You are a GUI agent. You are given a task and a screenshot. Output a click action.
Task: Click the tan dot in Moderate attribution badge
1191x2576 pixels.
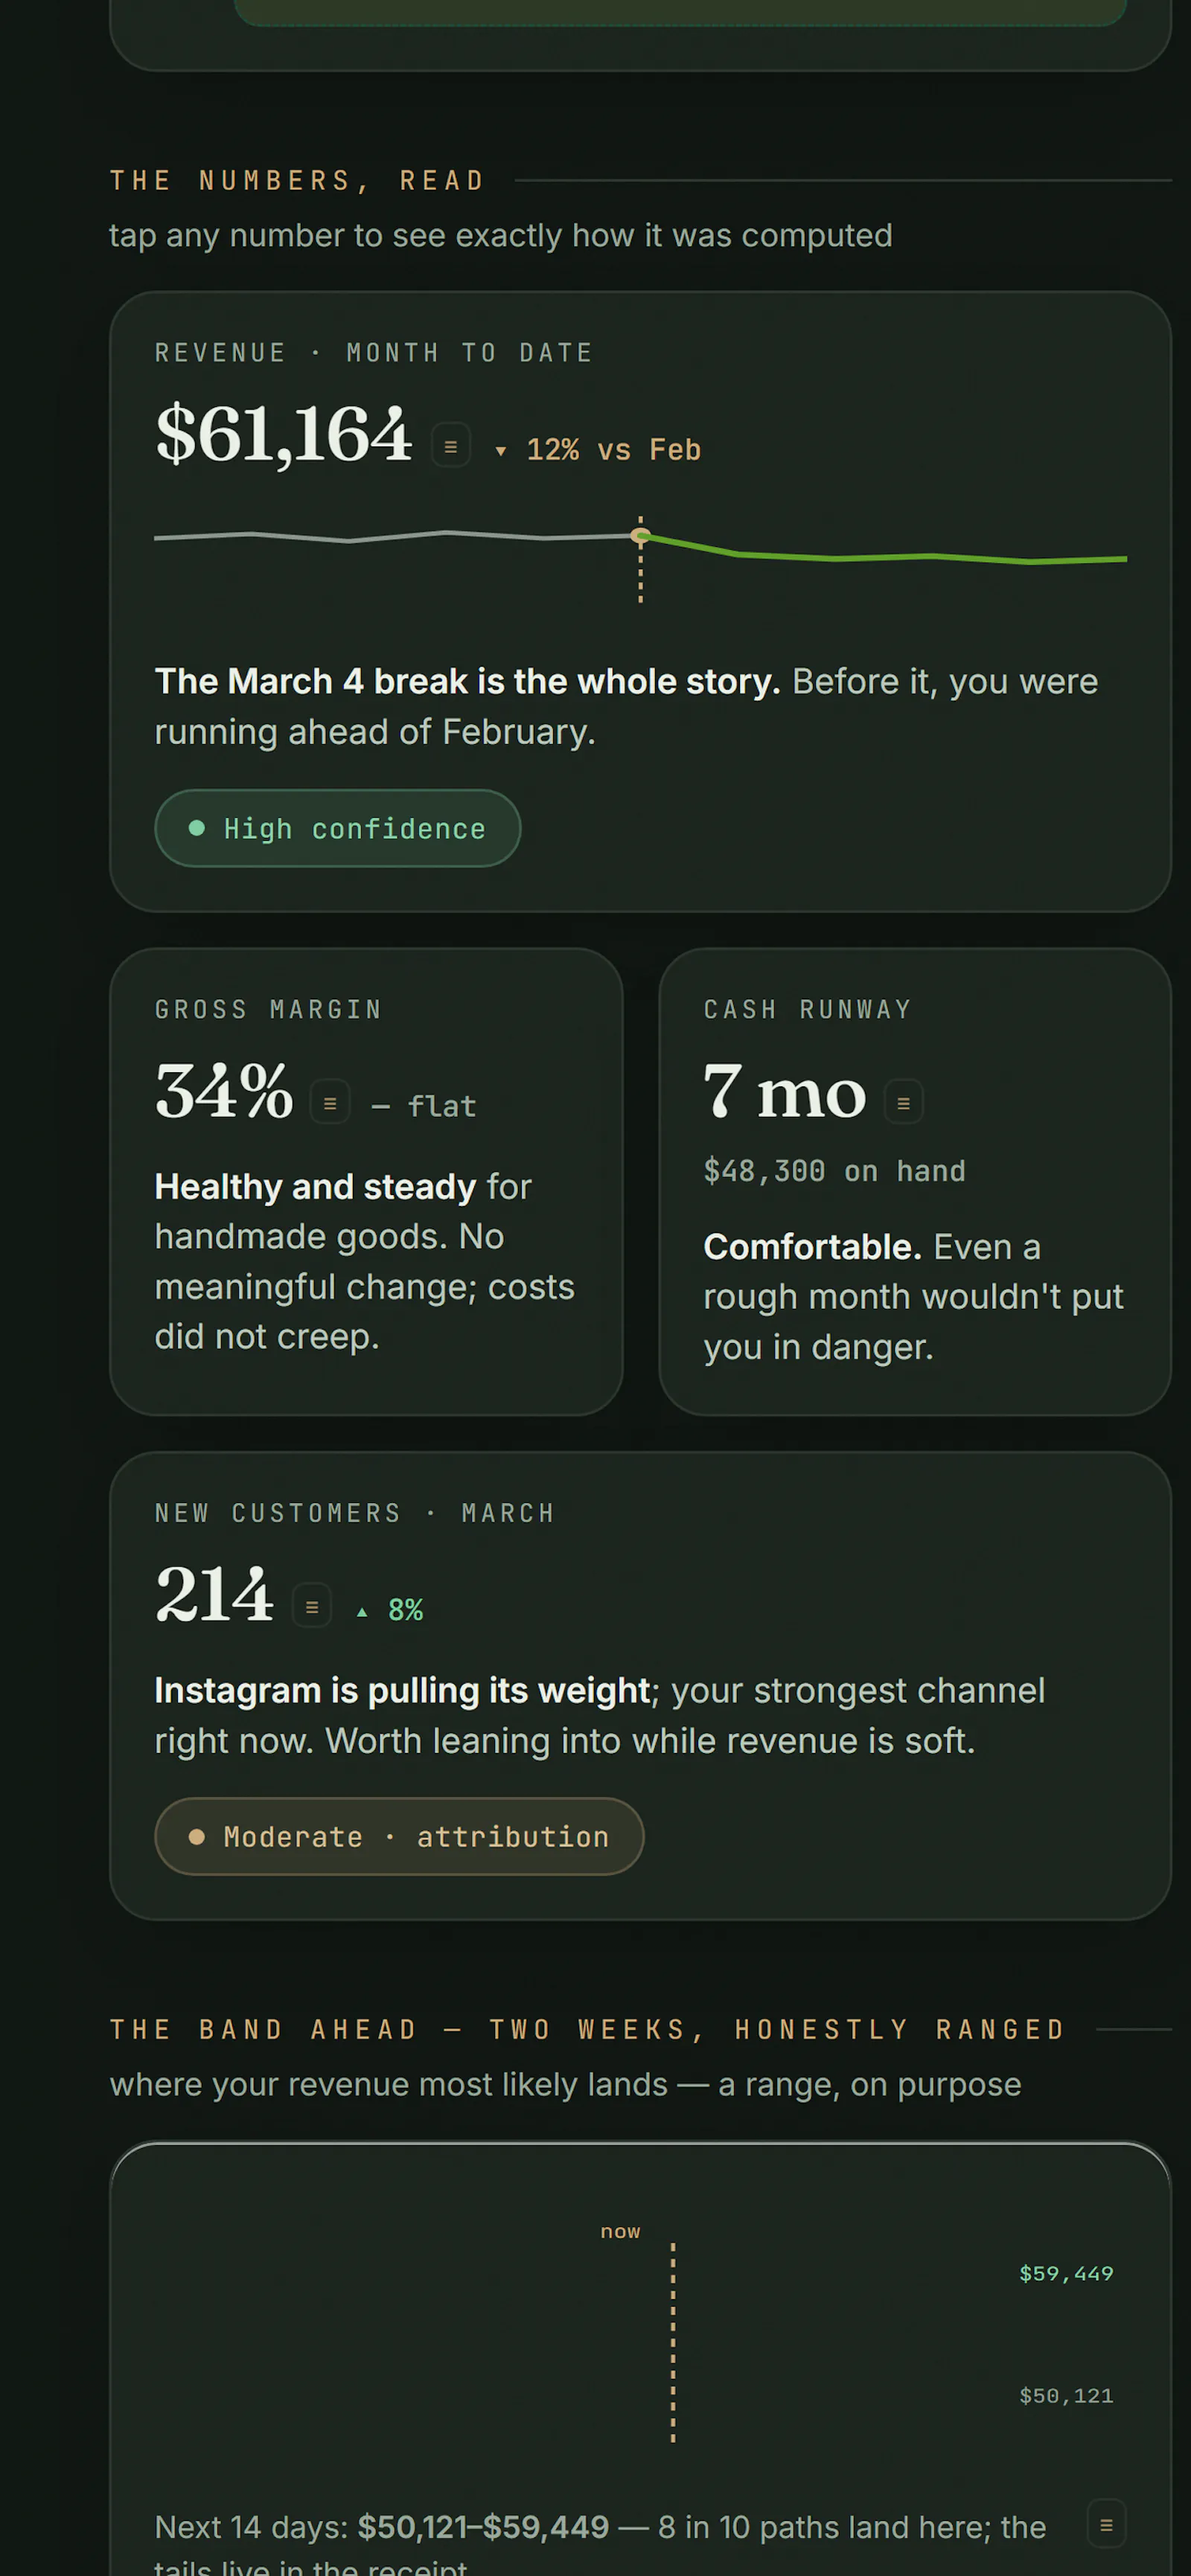197,1836
